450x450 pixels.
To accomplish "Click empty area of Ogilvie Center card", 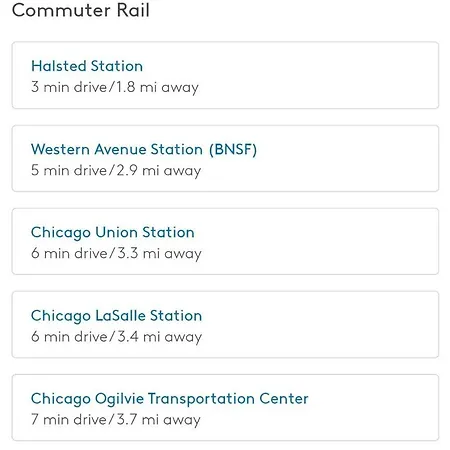I will (x=373, y=408).
